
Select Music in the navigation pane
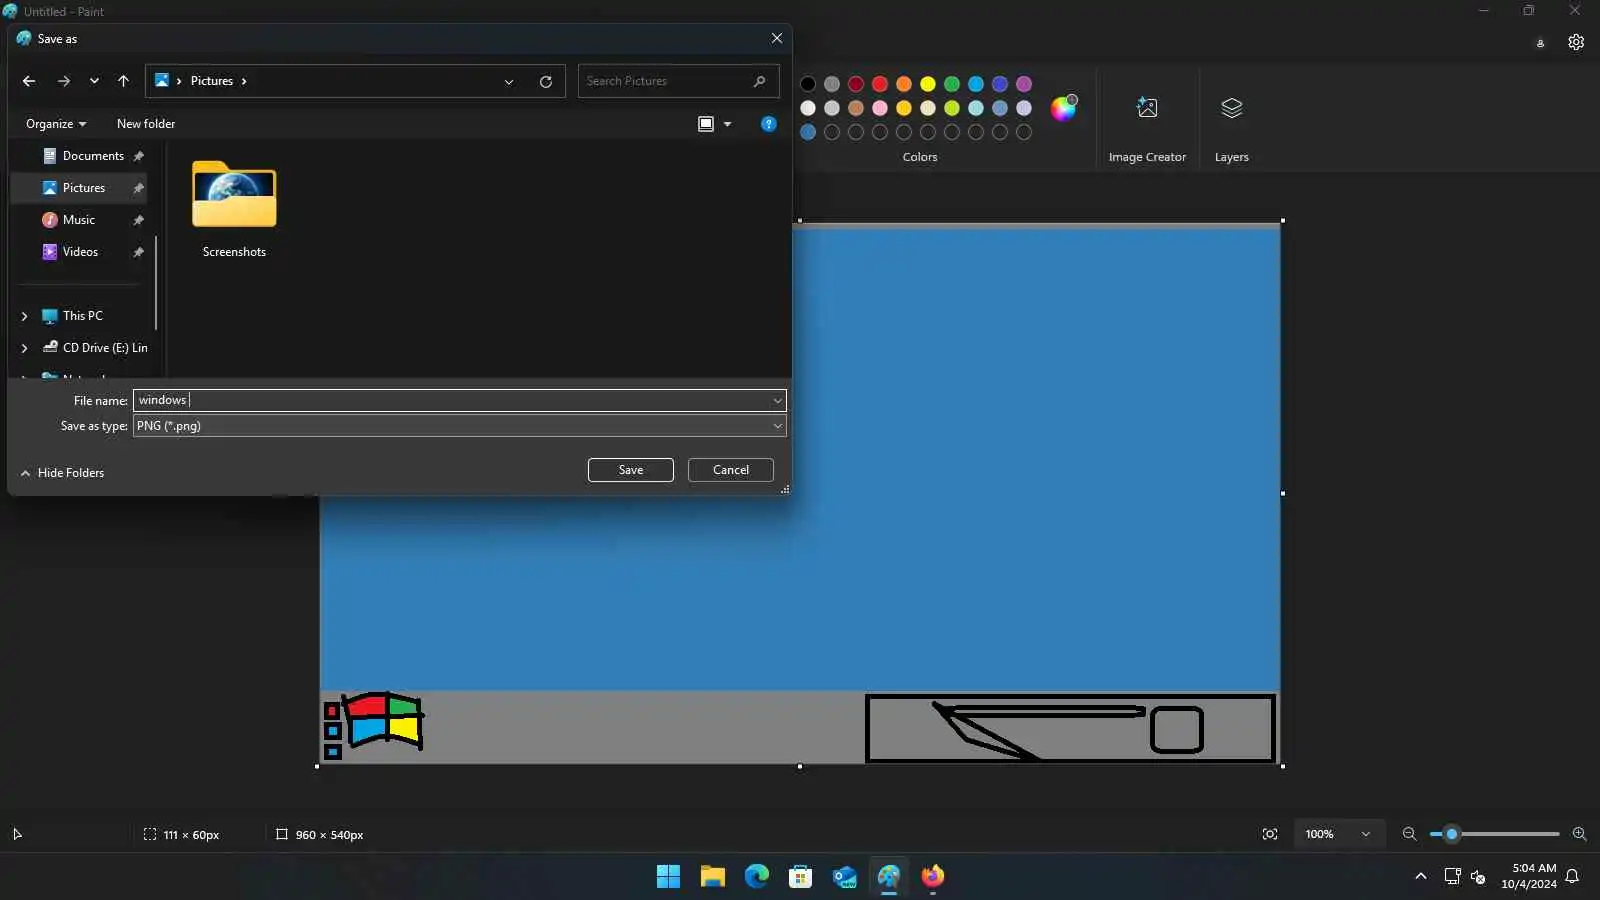[x=79, y=220]
